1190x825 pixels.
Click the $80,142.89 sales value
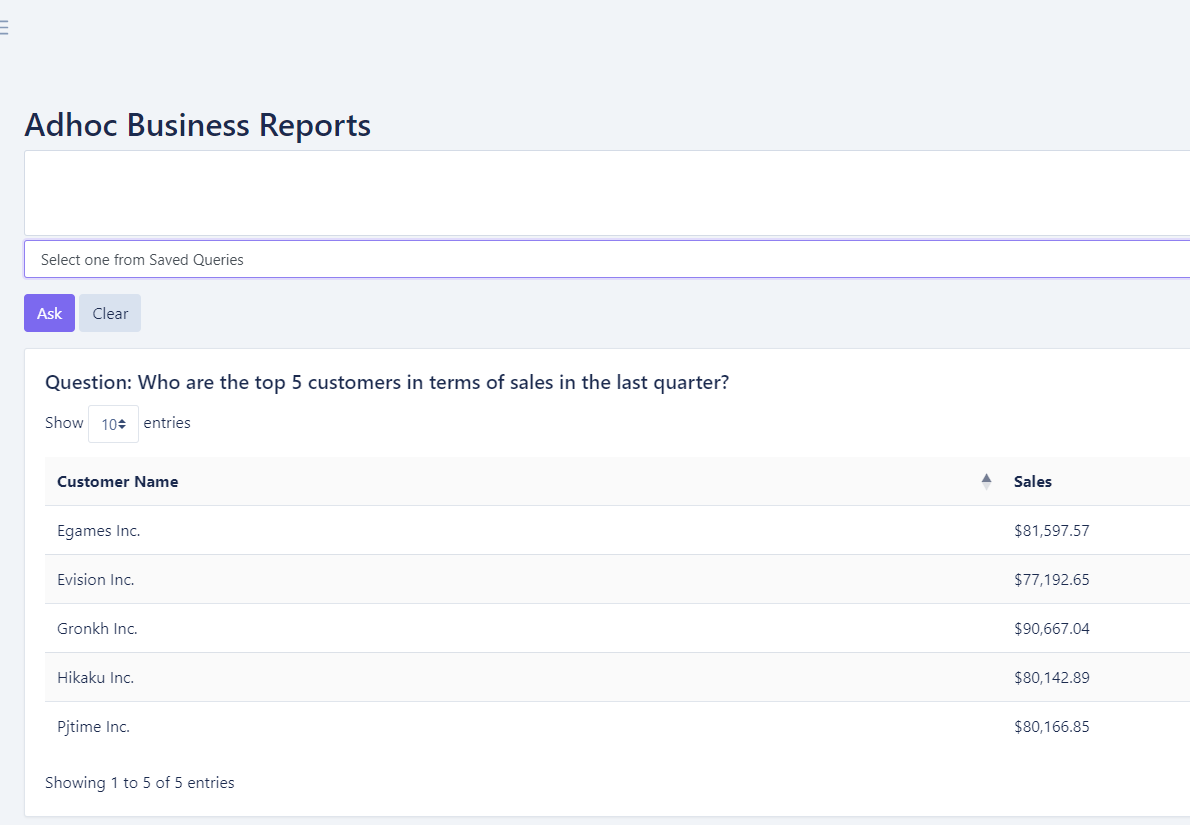click(1051, 678)
